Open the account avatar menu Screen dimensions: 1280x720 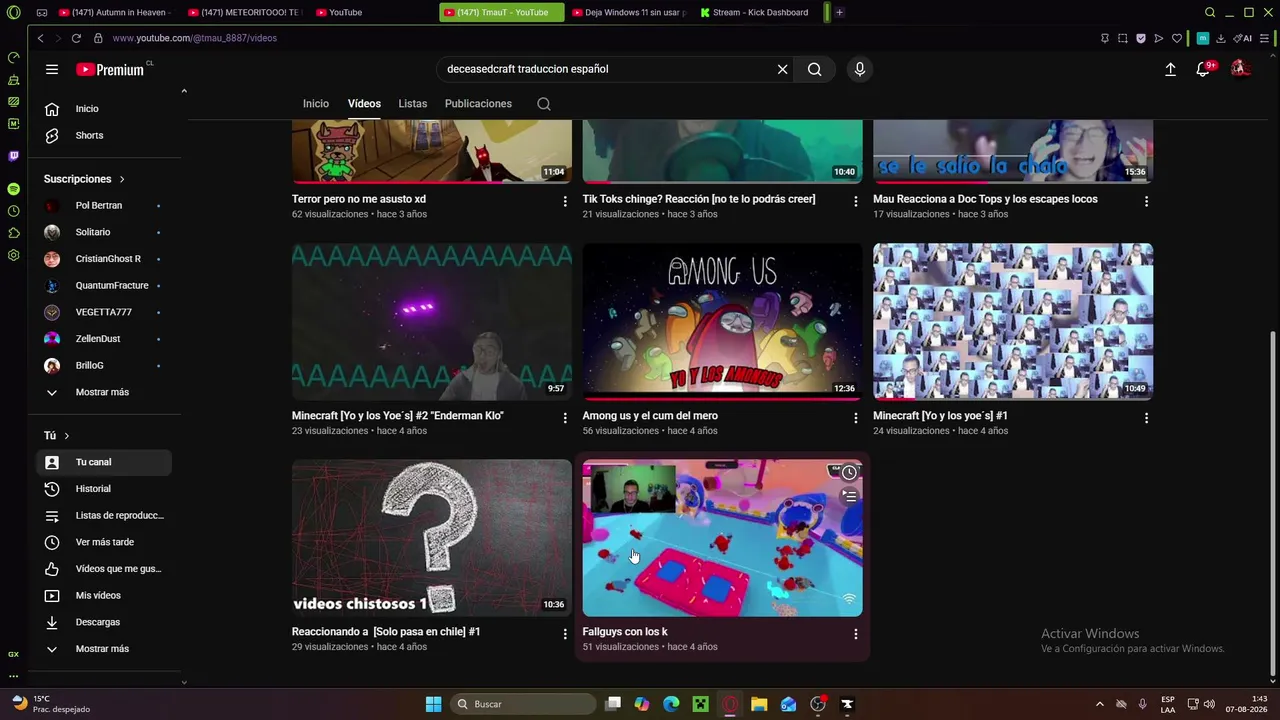click(x=1240, y=68)
